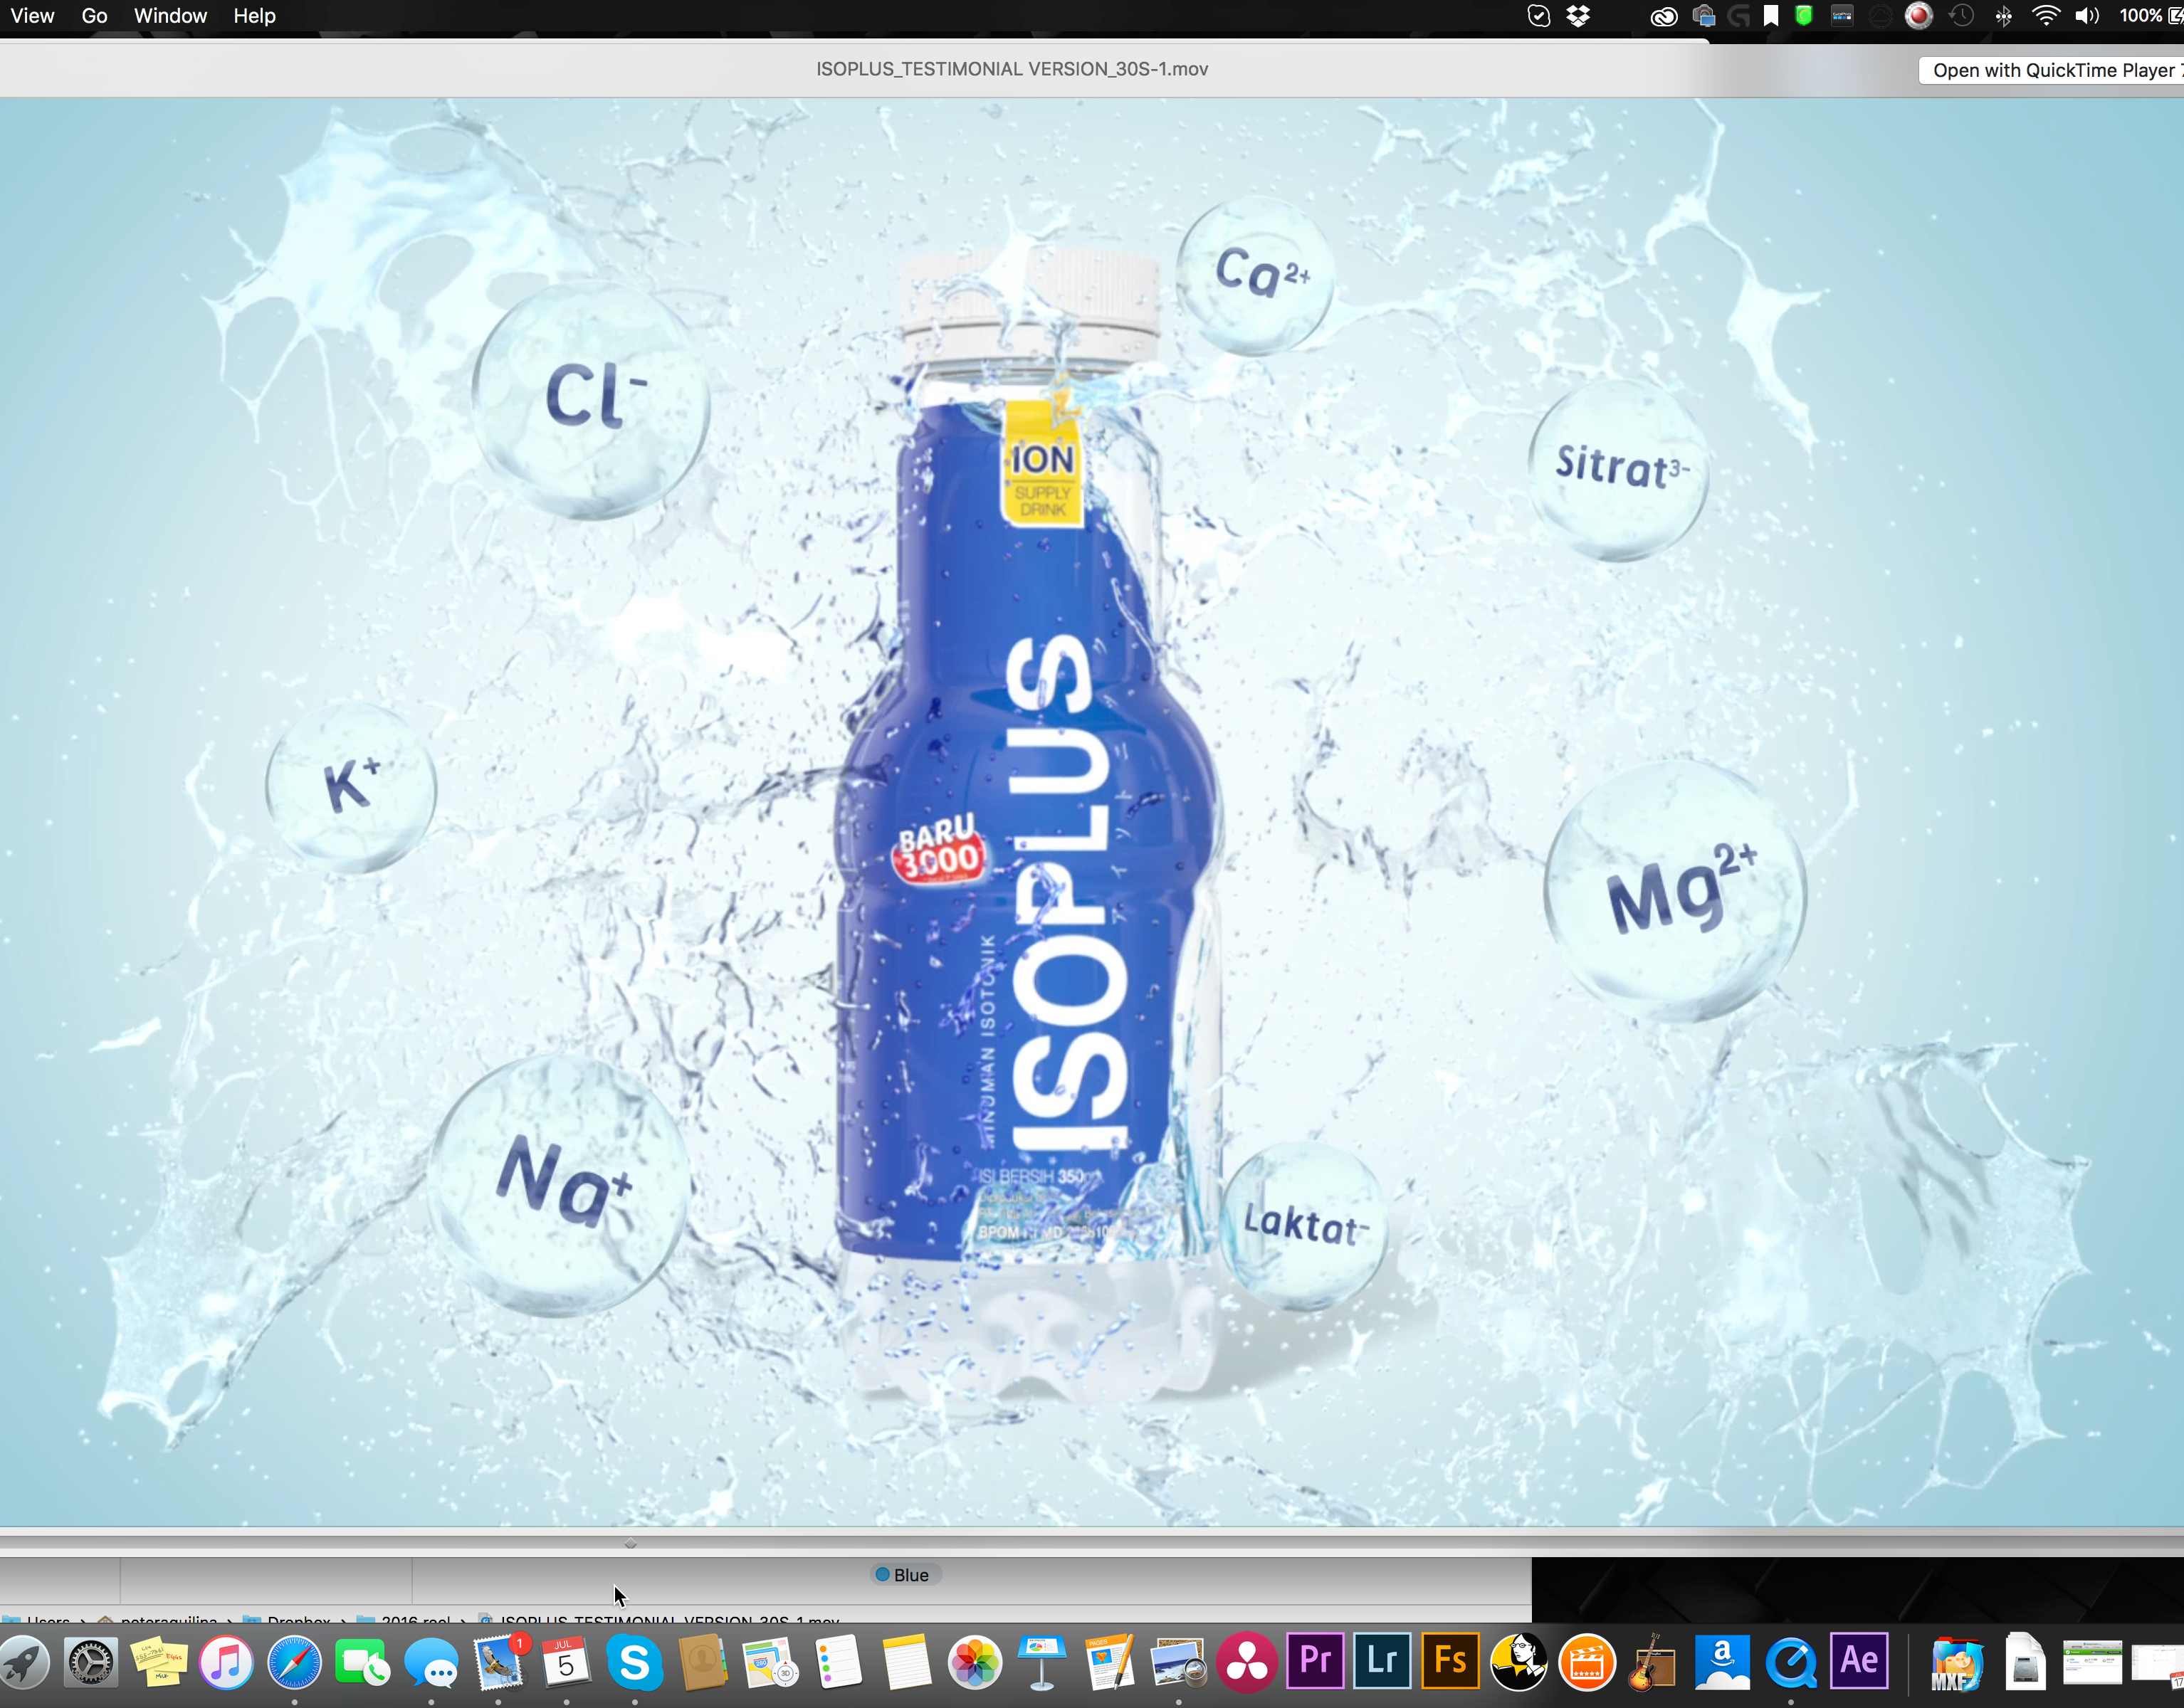This screenshot has height=1708, width=2184.
Task: Click the ISOPLUS video preview
Action: click(x=1092, y=812)
